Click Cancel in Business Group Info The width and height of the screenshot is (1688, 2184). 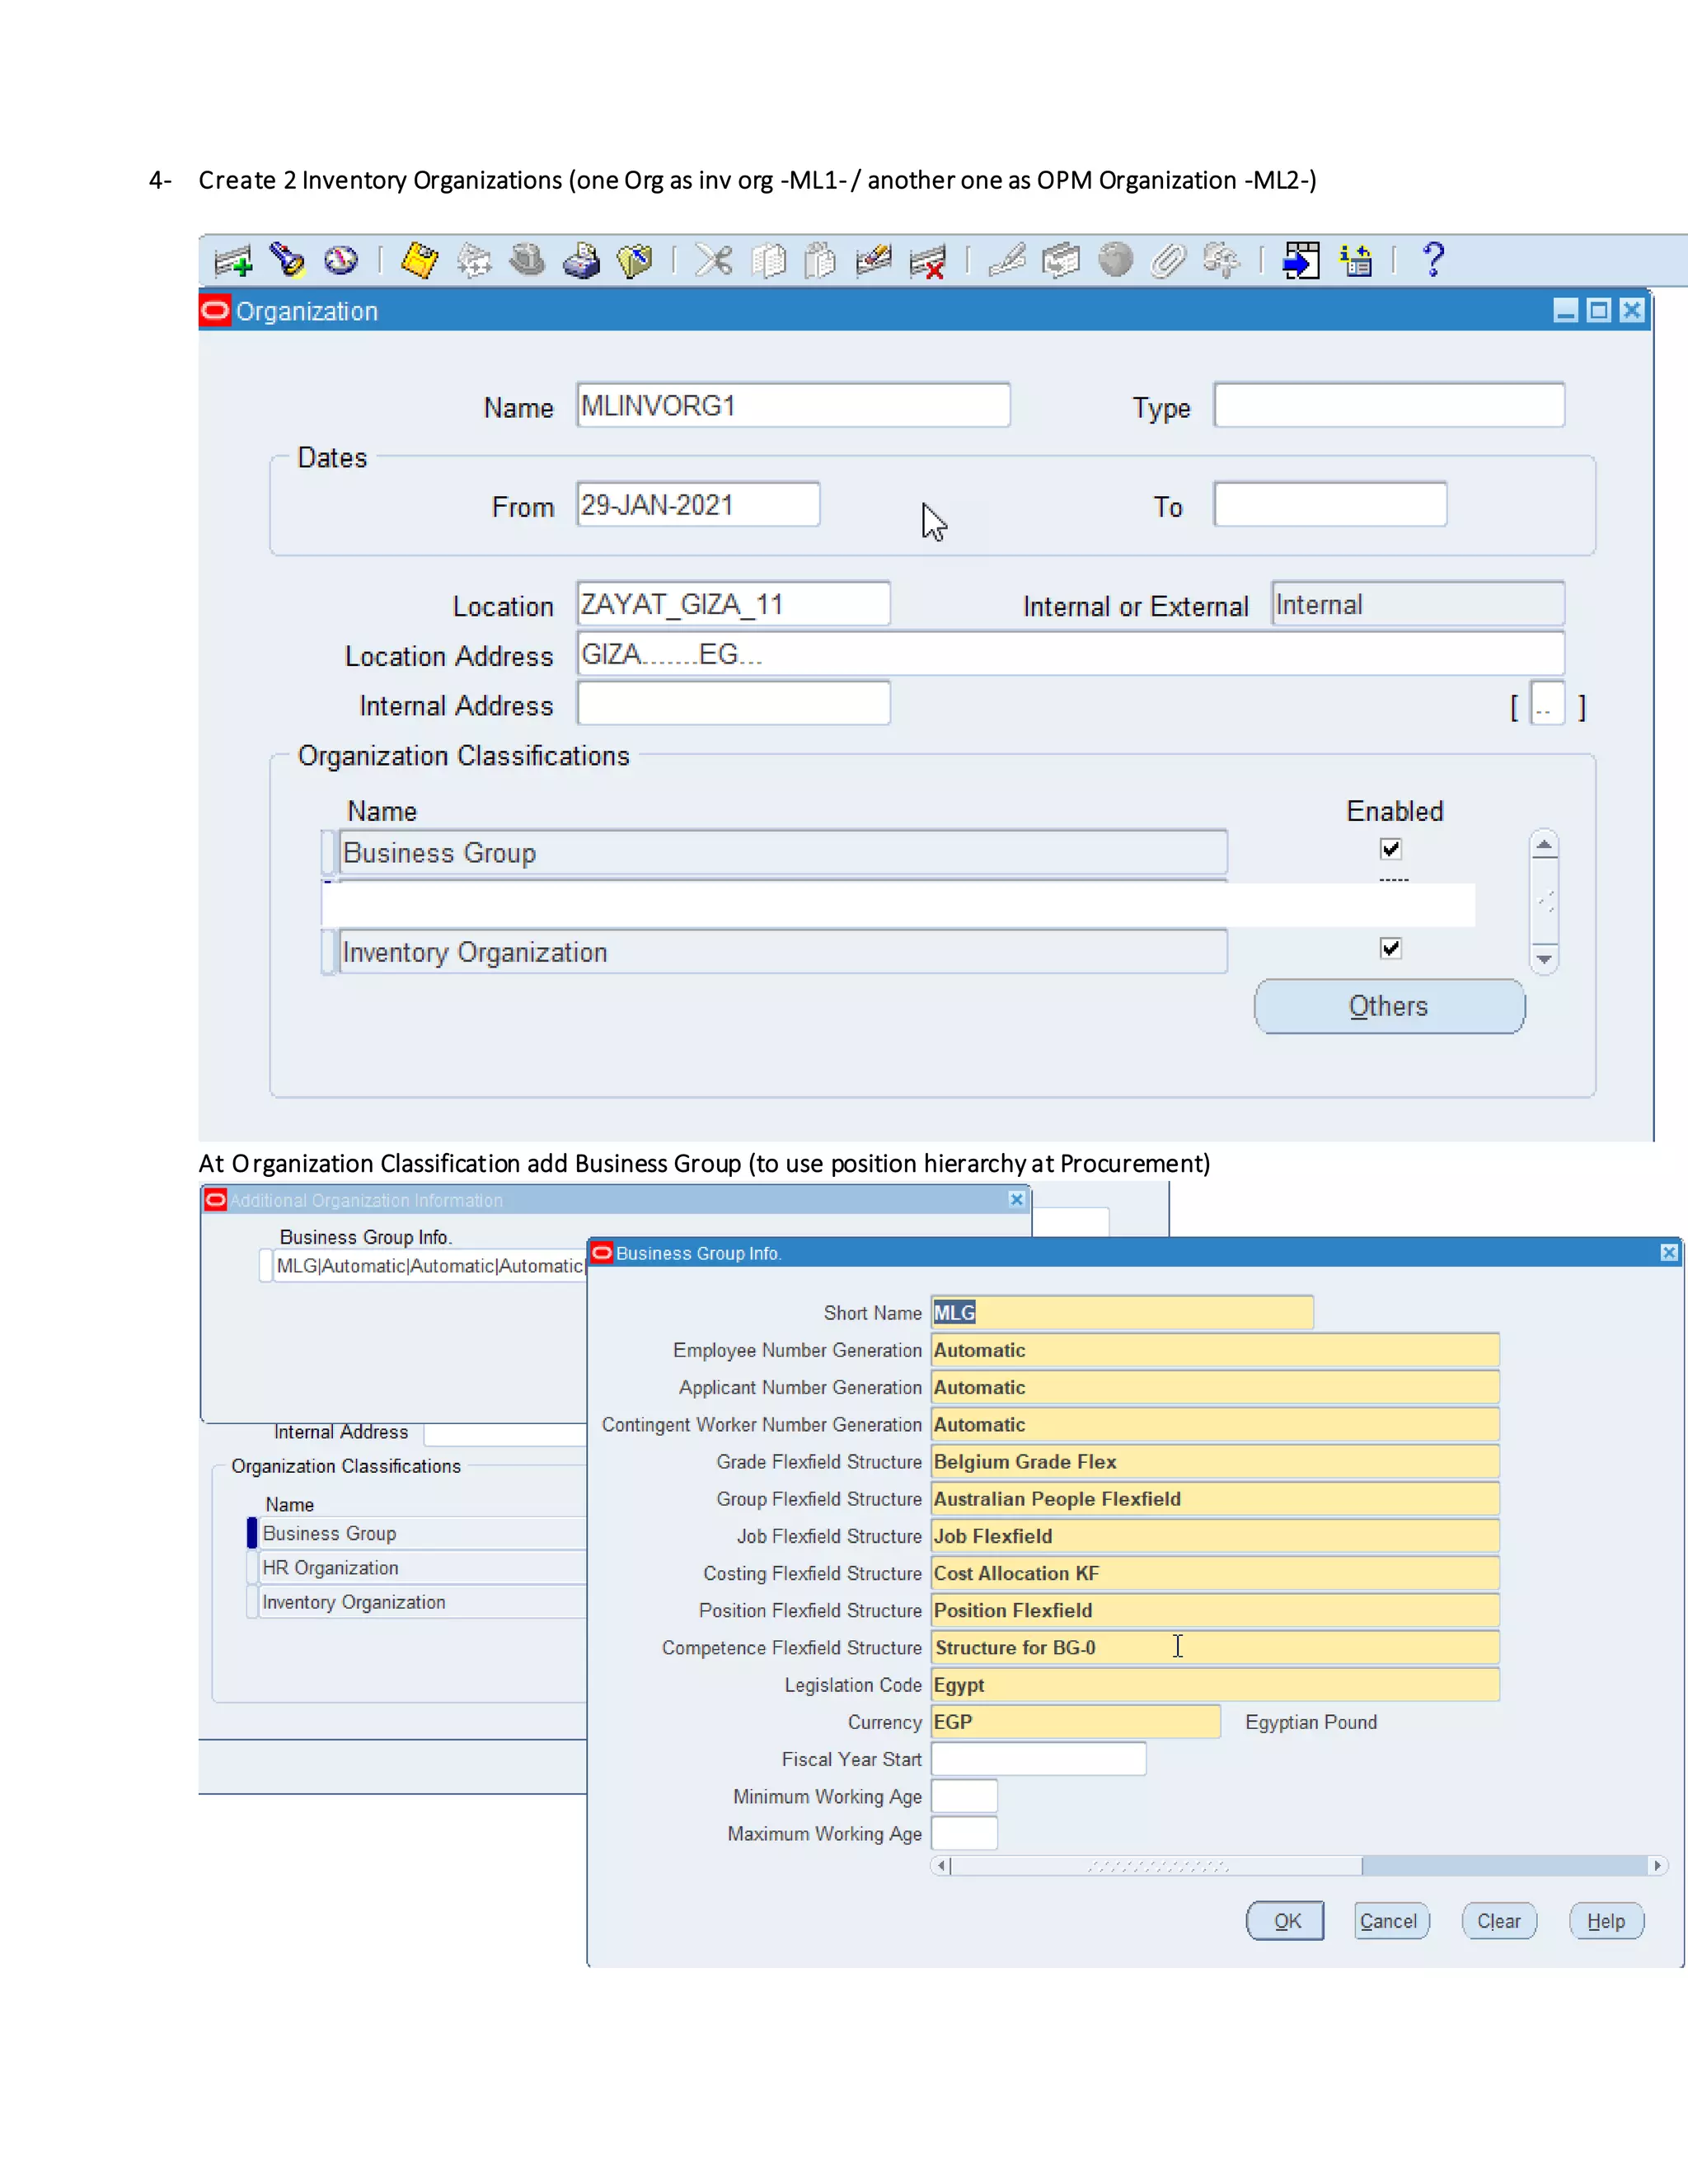coord(1391,1921)
